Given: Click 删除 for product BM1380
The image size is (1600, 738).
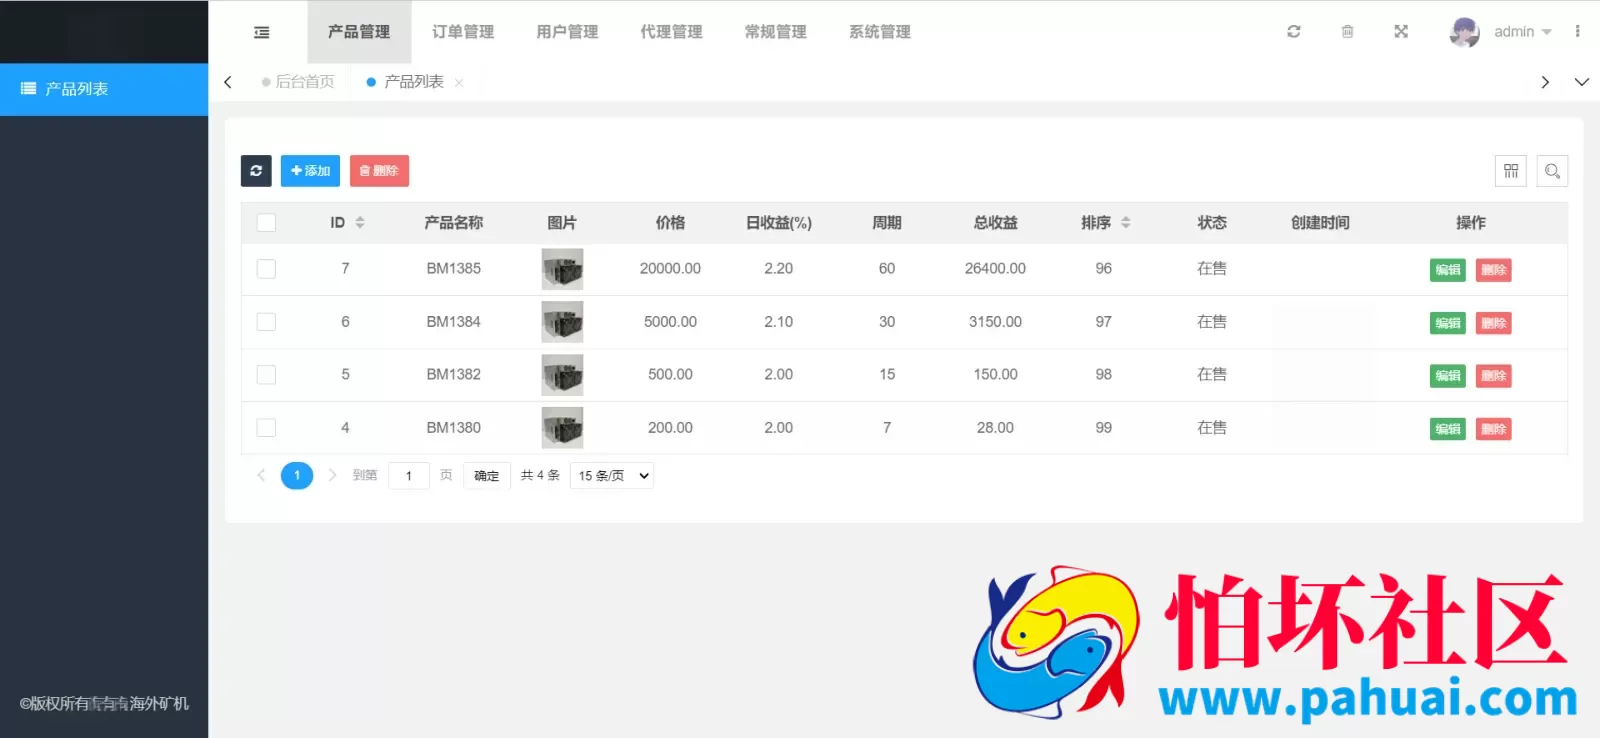Looking at the screenshot, I should 1494,429.
